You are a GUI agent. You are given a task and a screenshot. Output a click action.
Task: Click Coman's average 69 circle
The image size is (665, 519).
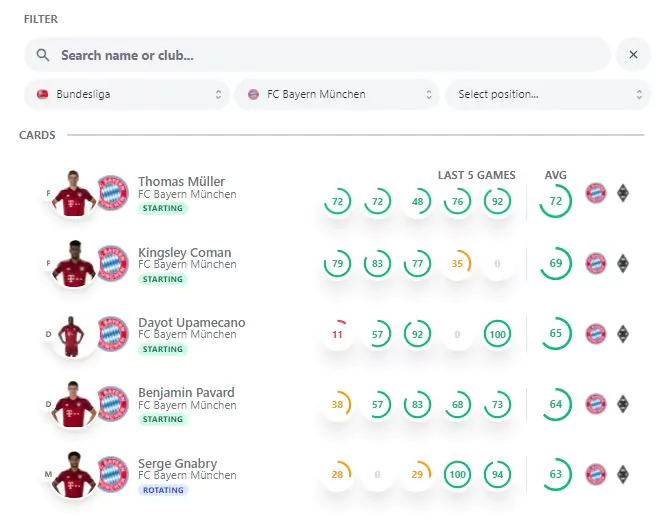(x=556, y=263)
